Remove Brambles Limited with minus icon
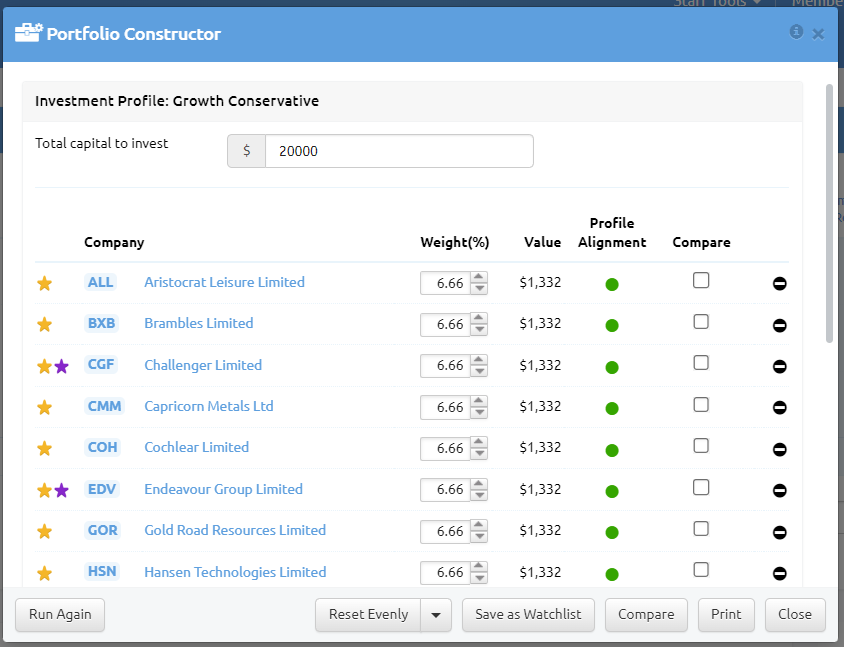This screenshot has width=844, height=647. click(779, 325)
